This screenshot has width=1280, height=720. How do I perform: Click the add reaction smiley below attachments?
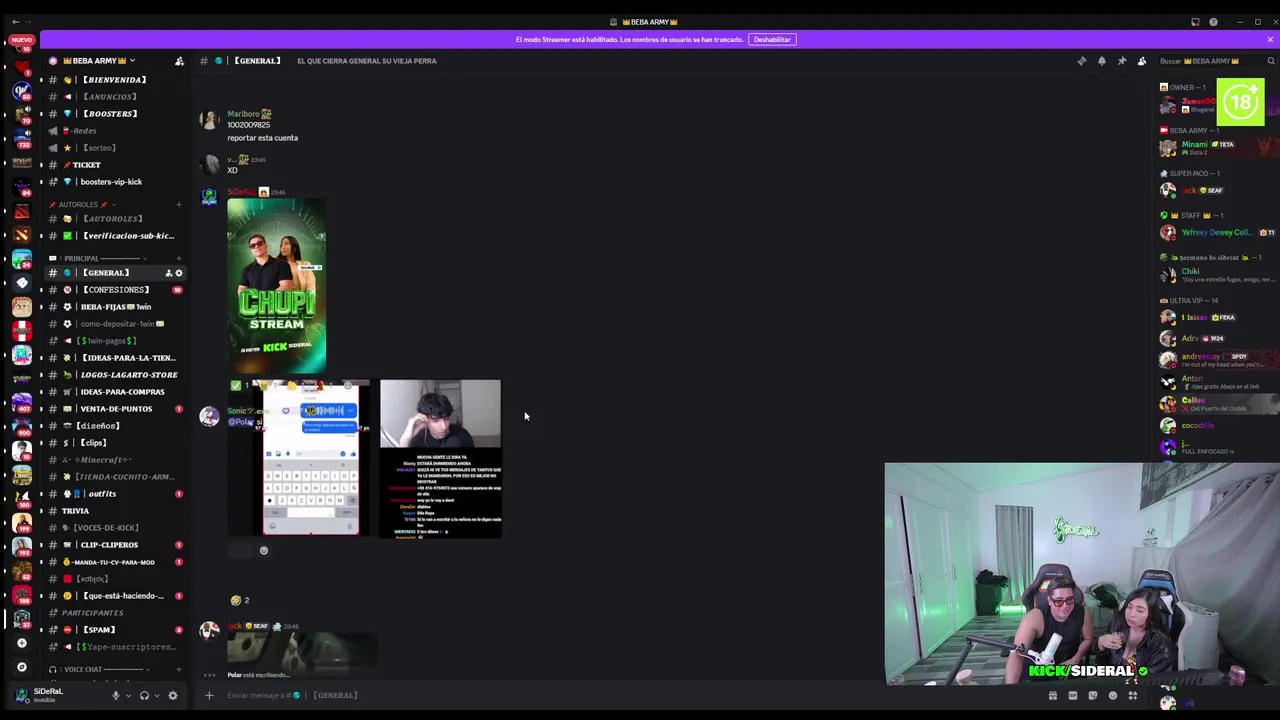[x=264, y=550]
